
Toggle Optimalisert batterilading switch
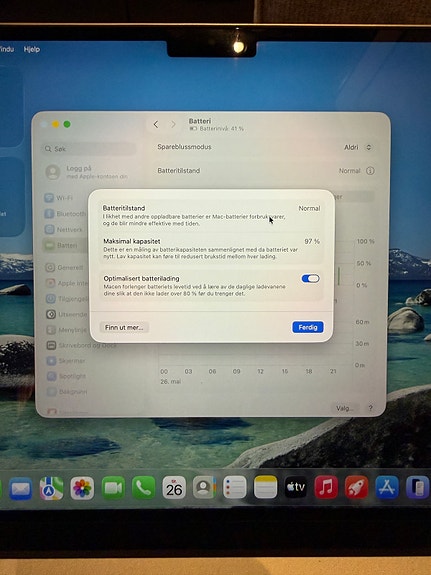click(310, 279)
